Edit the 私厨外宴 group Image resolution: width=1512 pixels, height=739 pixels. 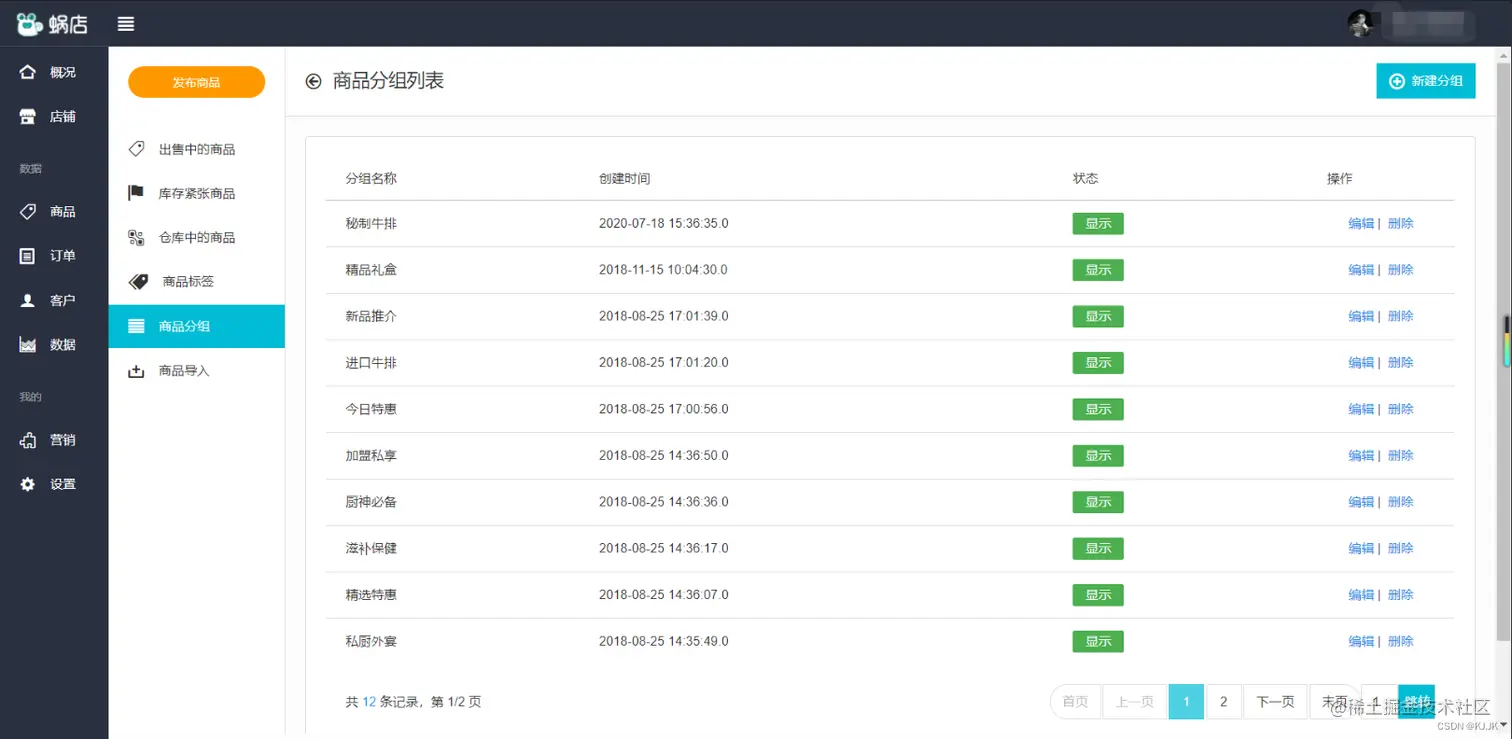pos(1361,641)
